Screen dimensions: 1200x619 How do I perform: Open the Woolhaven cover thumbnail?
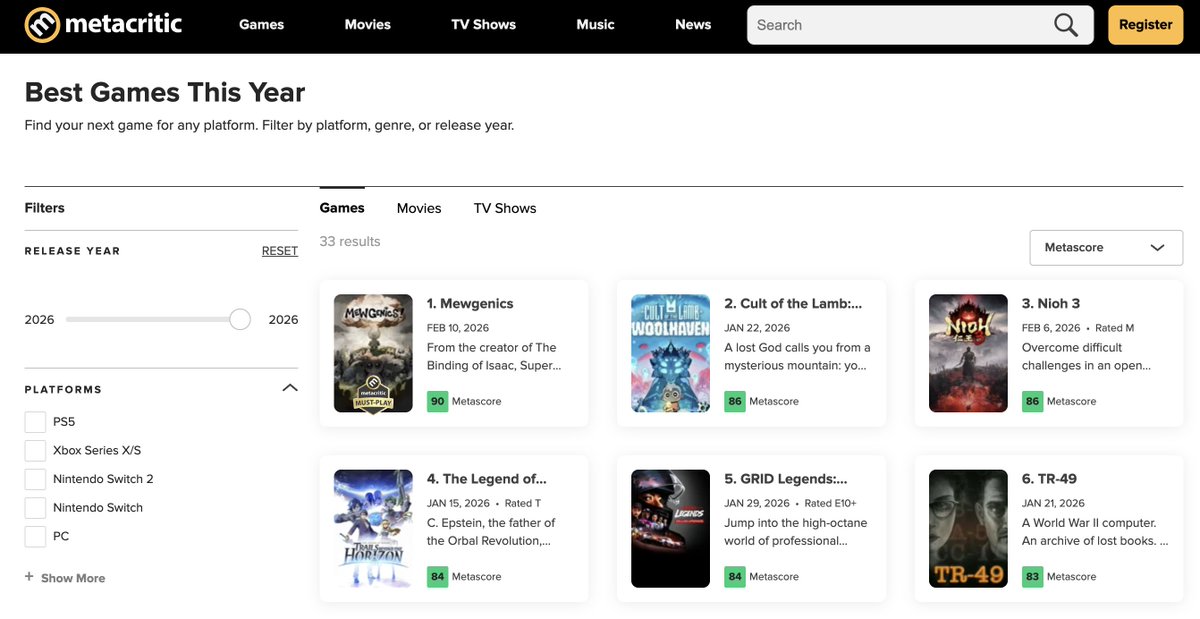click(x=671, y=353)
